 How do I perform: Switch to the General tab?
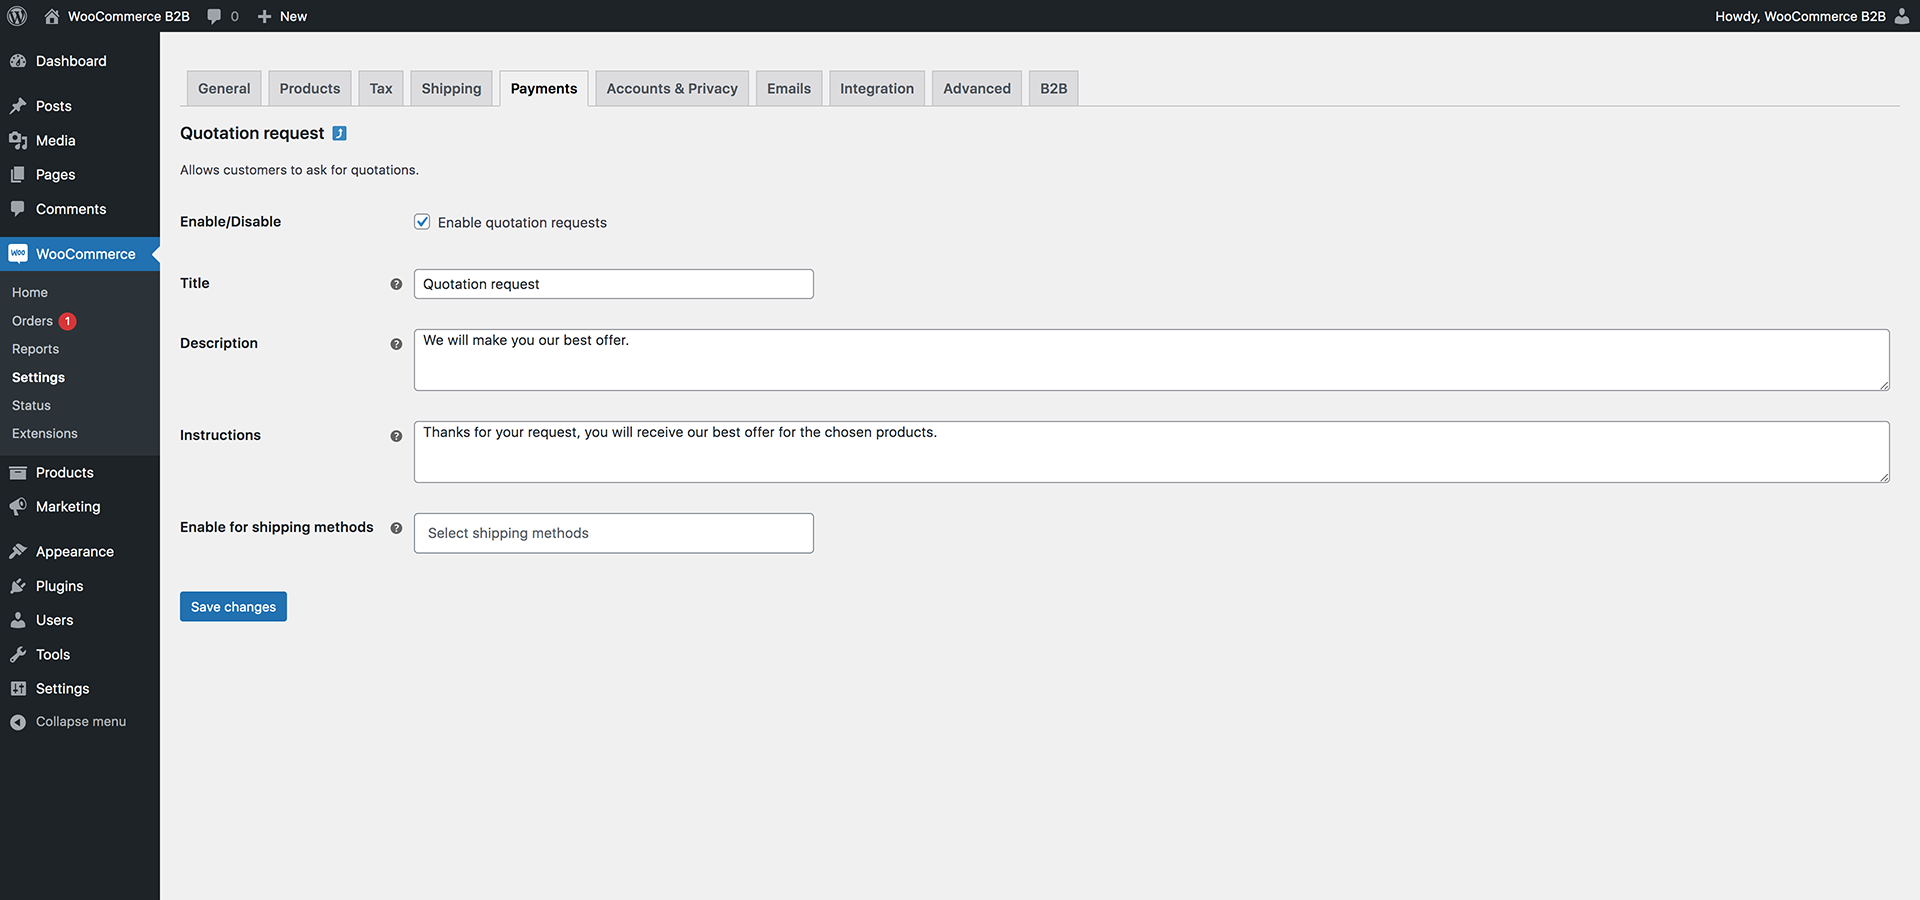click(224, 88)
